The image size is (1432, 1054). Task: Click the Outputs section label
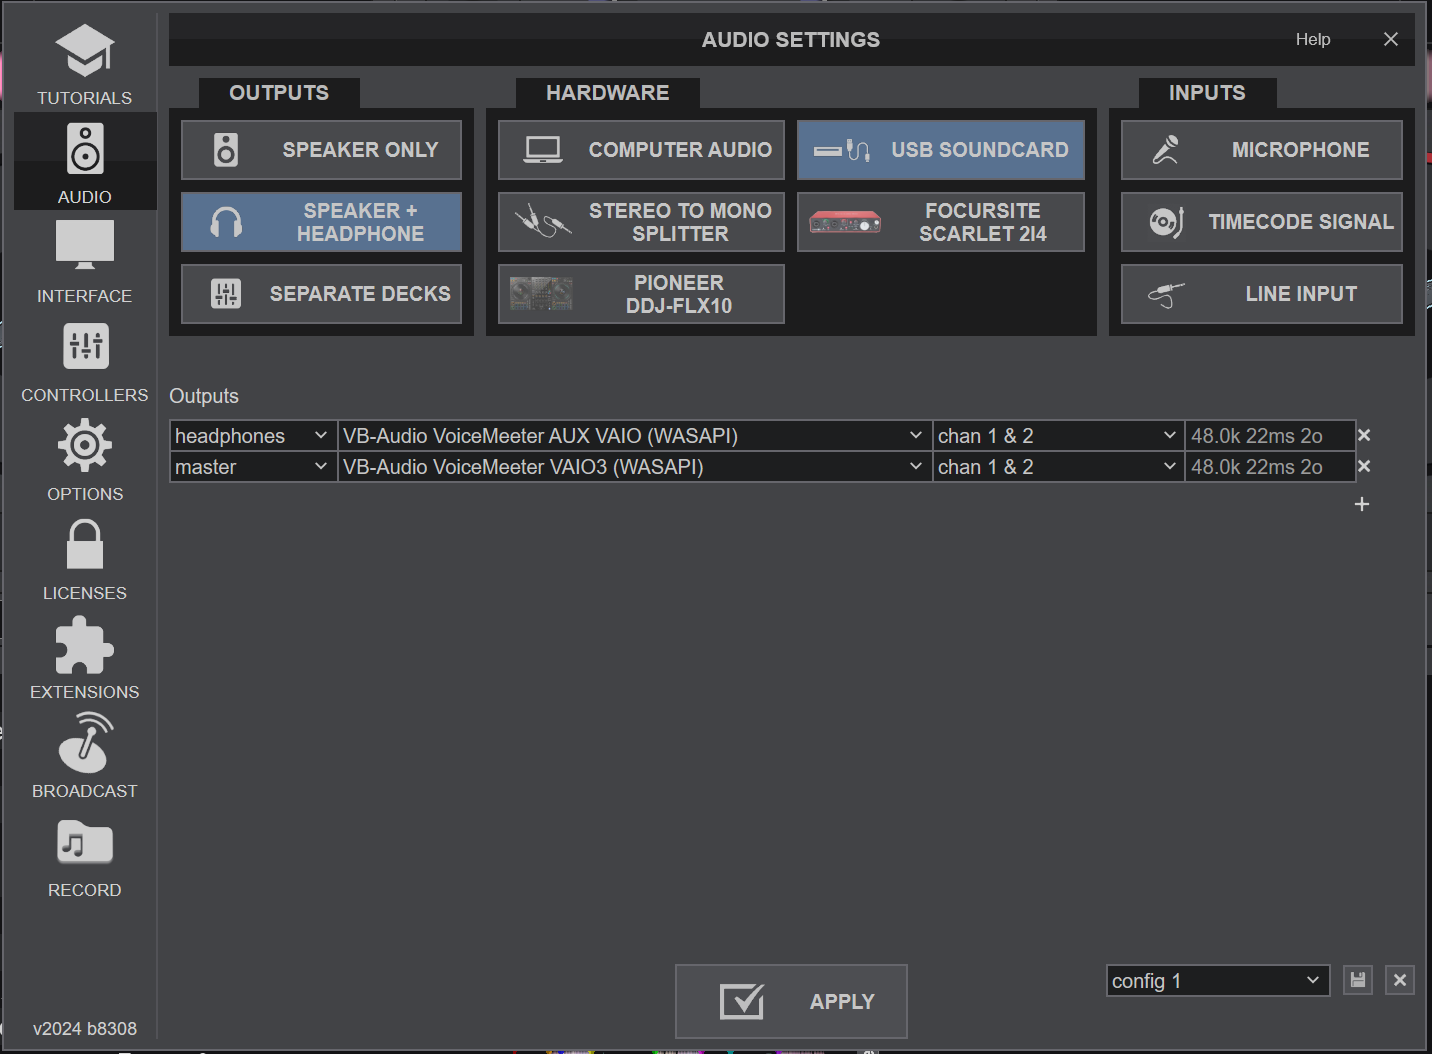tap(204, 396)
